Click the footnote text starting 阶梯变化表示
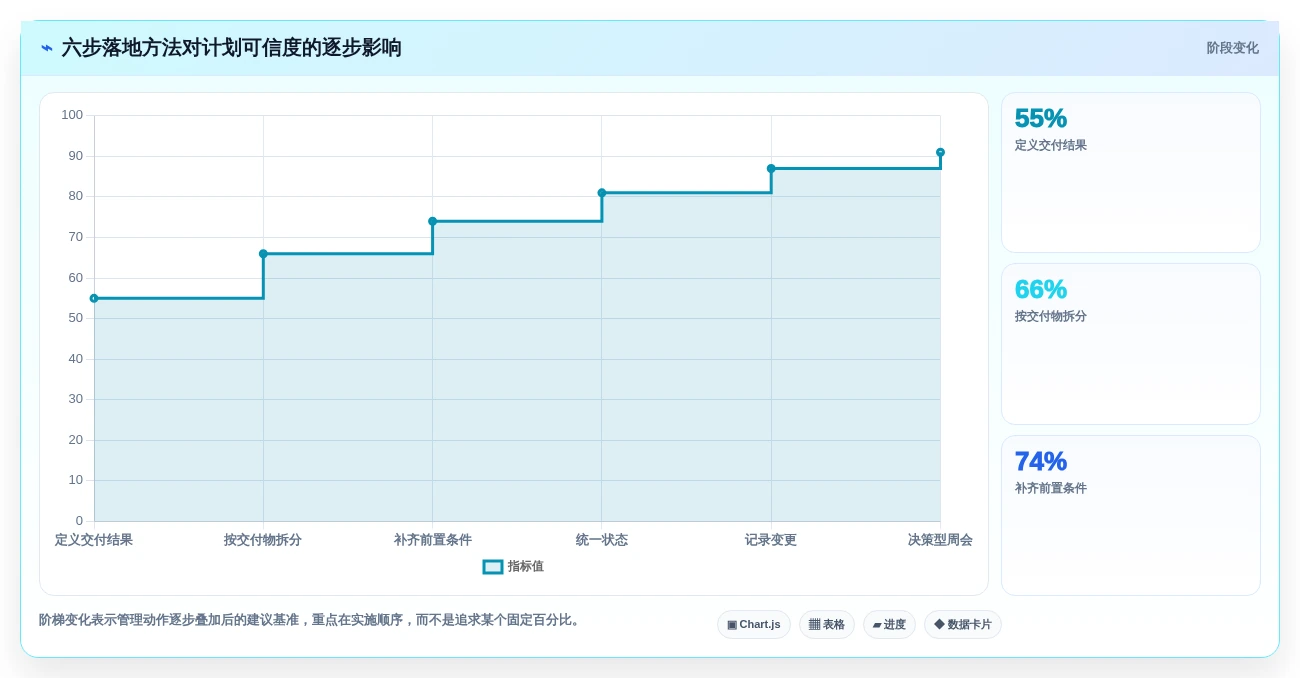Viewport: 1300px width, 678px height. [311, 620]
